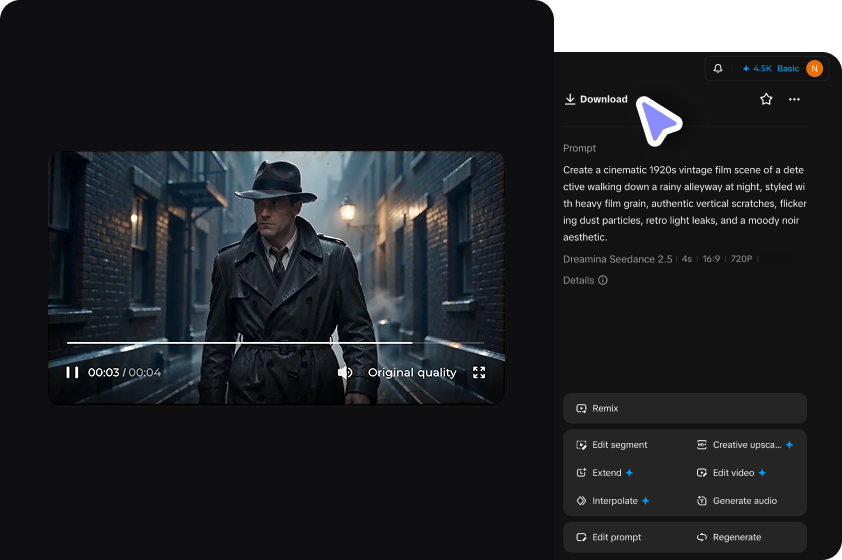Click the 4s duration label
Screen dimensions: 842x560
tap(686, 259)
